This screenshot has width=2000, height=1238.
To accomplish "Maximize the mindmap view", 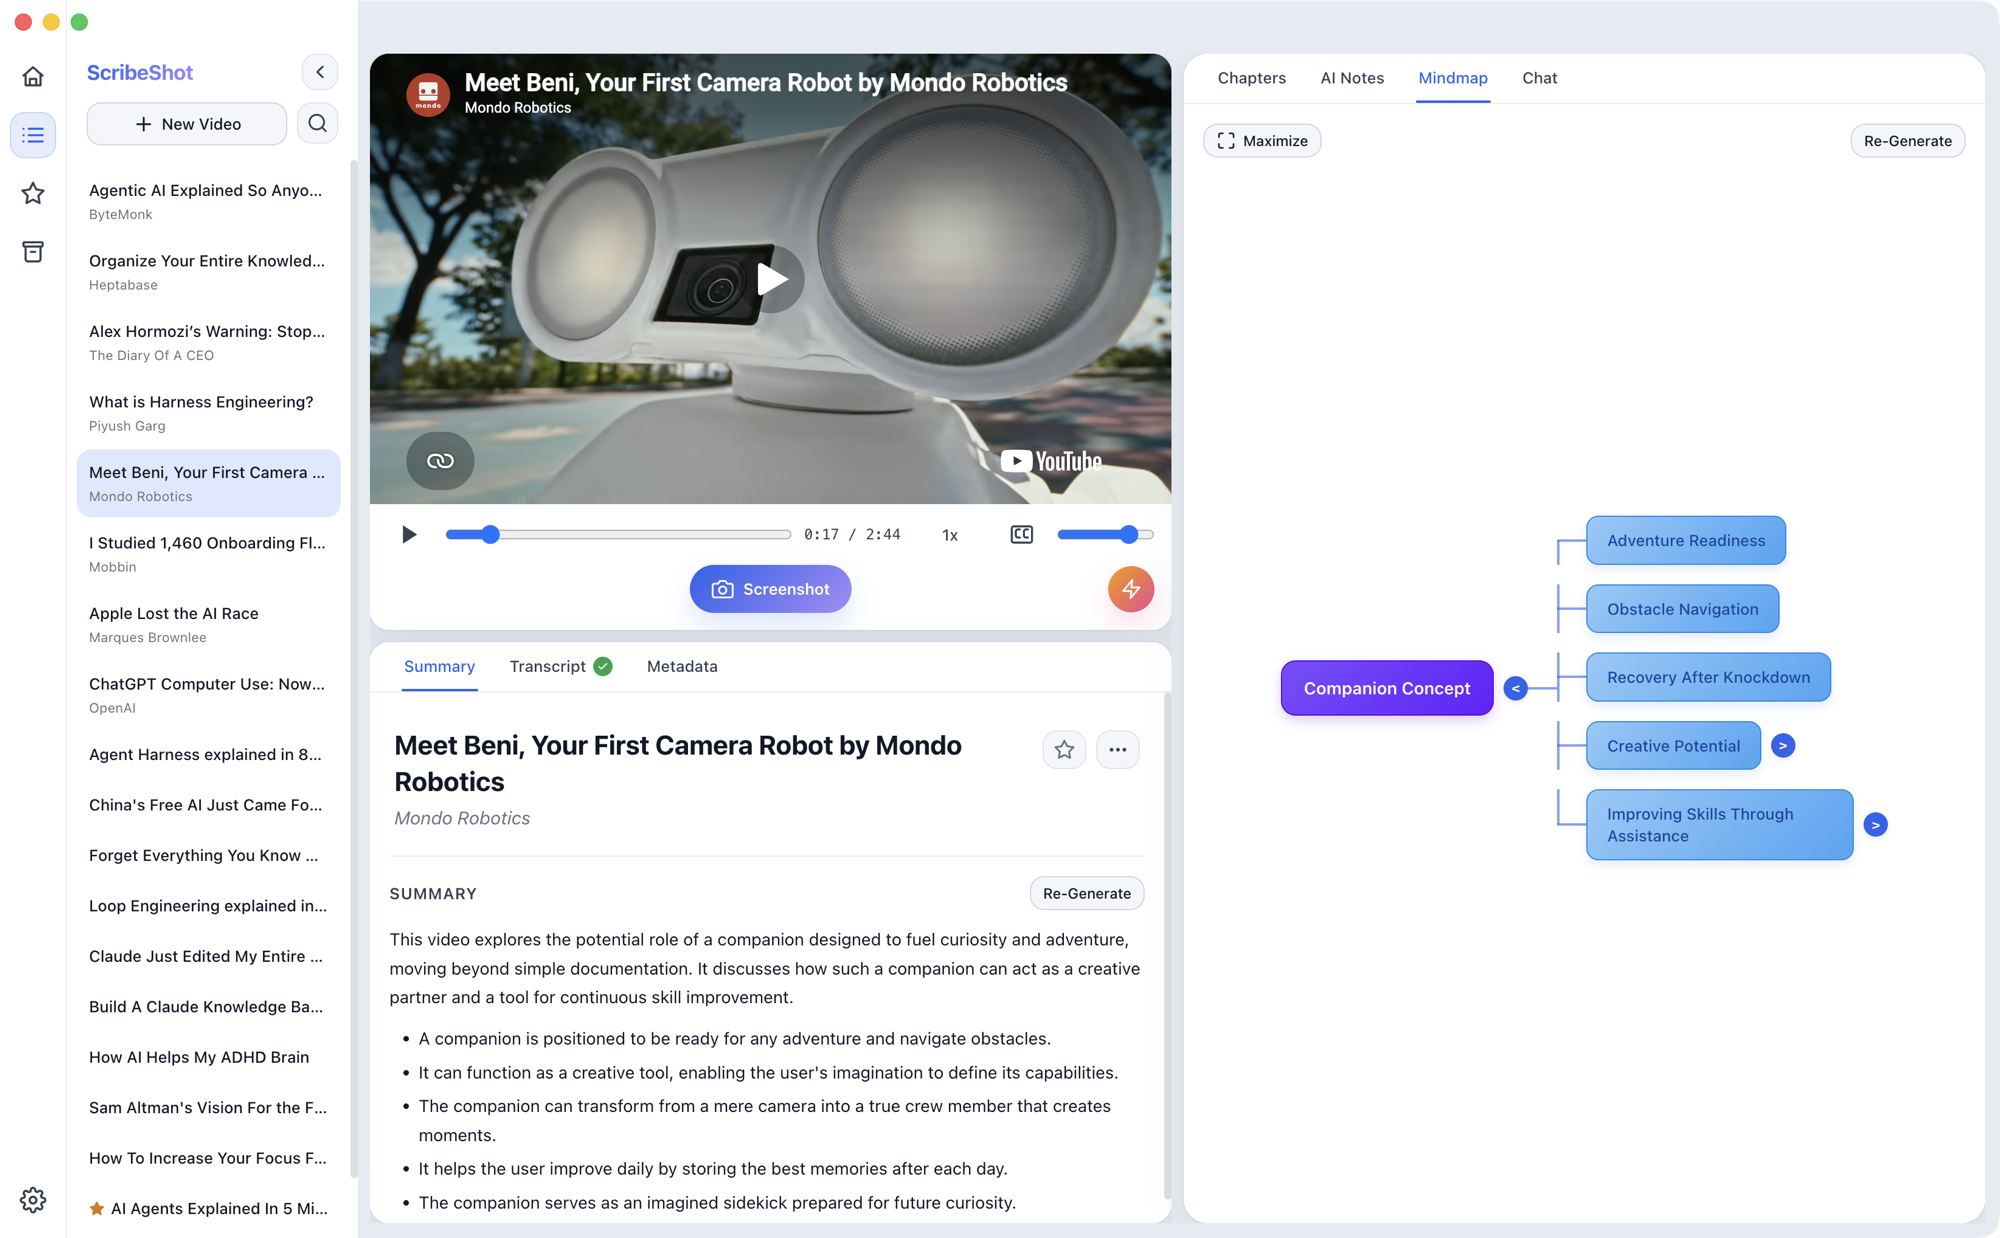I will [x=1262, y=141].
